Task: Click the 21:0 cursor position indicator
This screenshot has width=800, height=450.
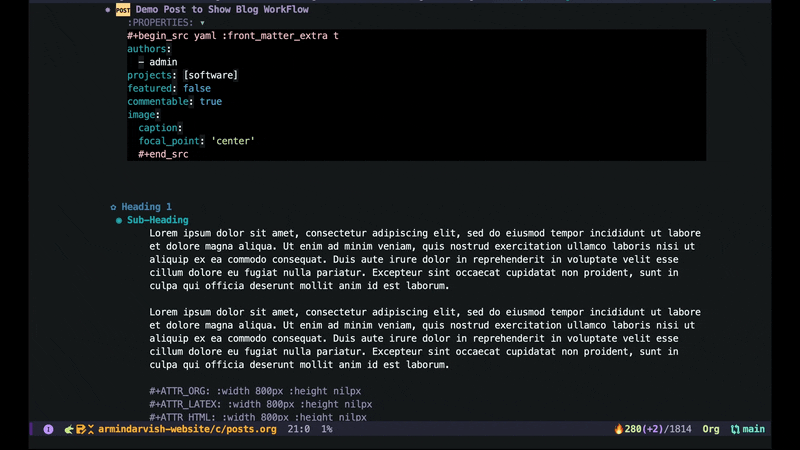Action: pyautogui.click(x=298, y=429)
